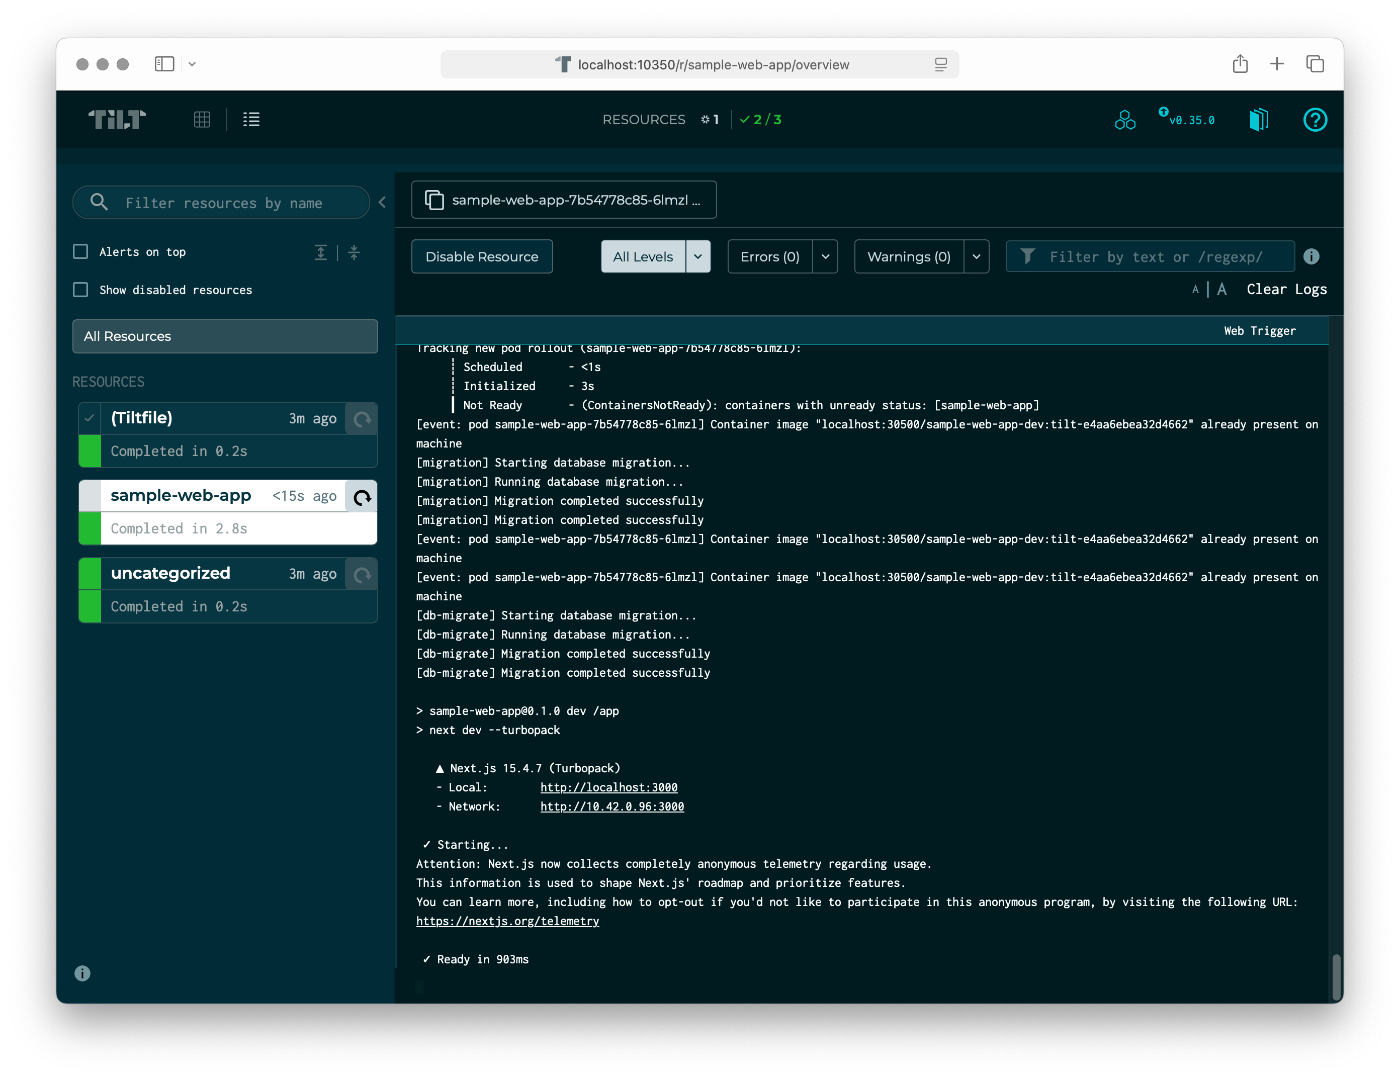Filter logs by Warnings (0)
The height and width of the screenshot is (1078, 1400).
coord(909,257)
